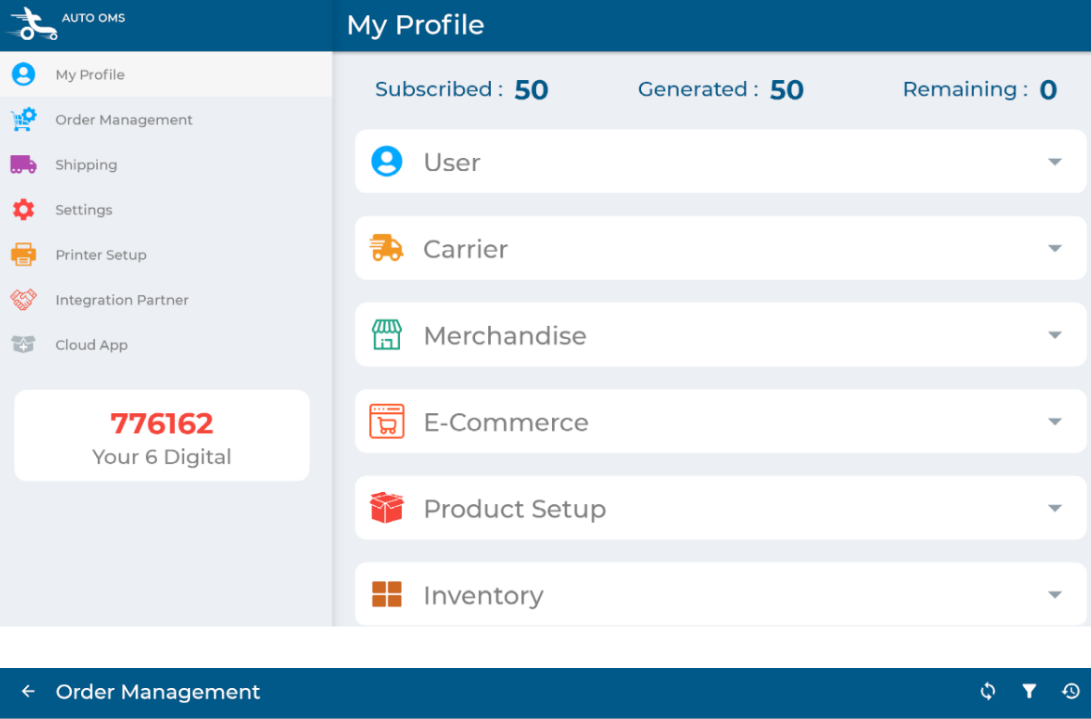The height and width of the screenshot is (719, 1091).
Task: Click the AUTO OMS brand text
Action: (x=93, y=18)
